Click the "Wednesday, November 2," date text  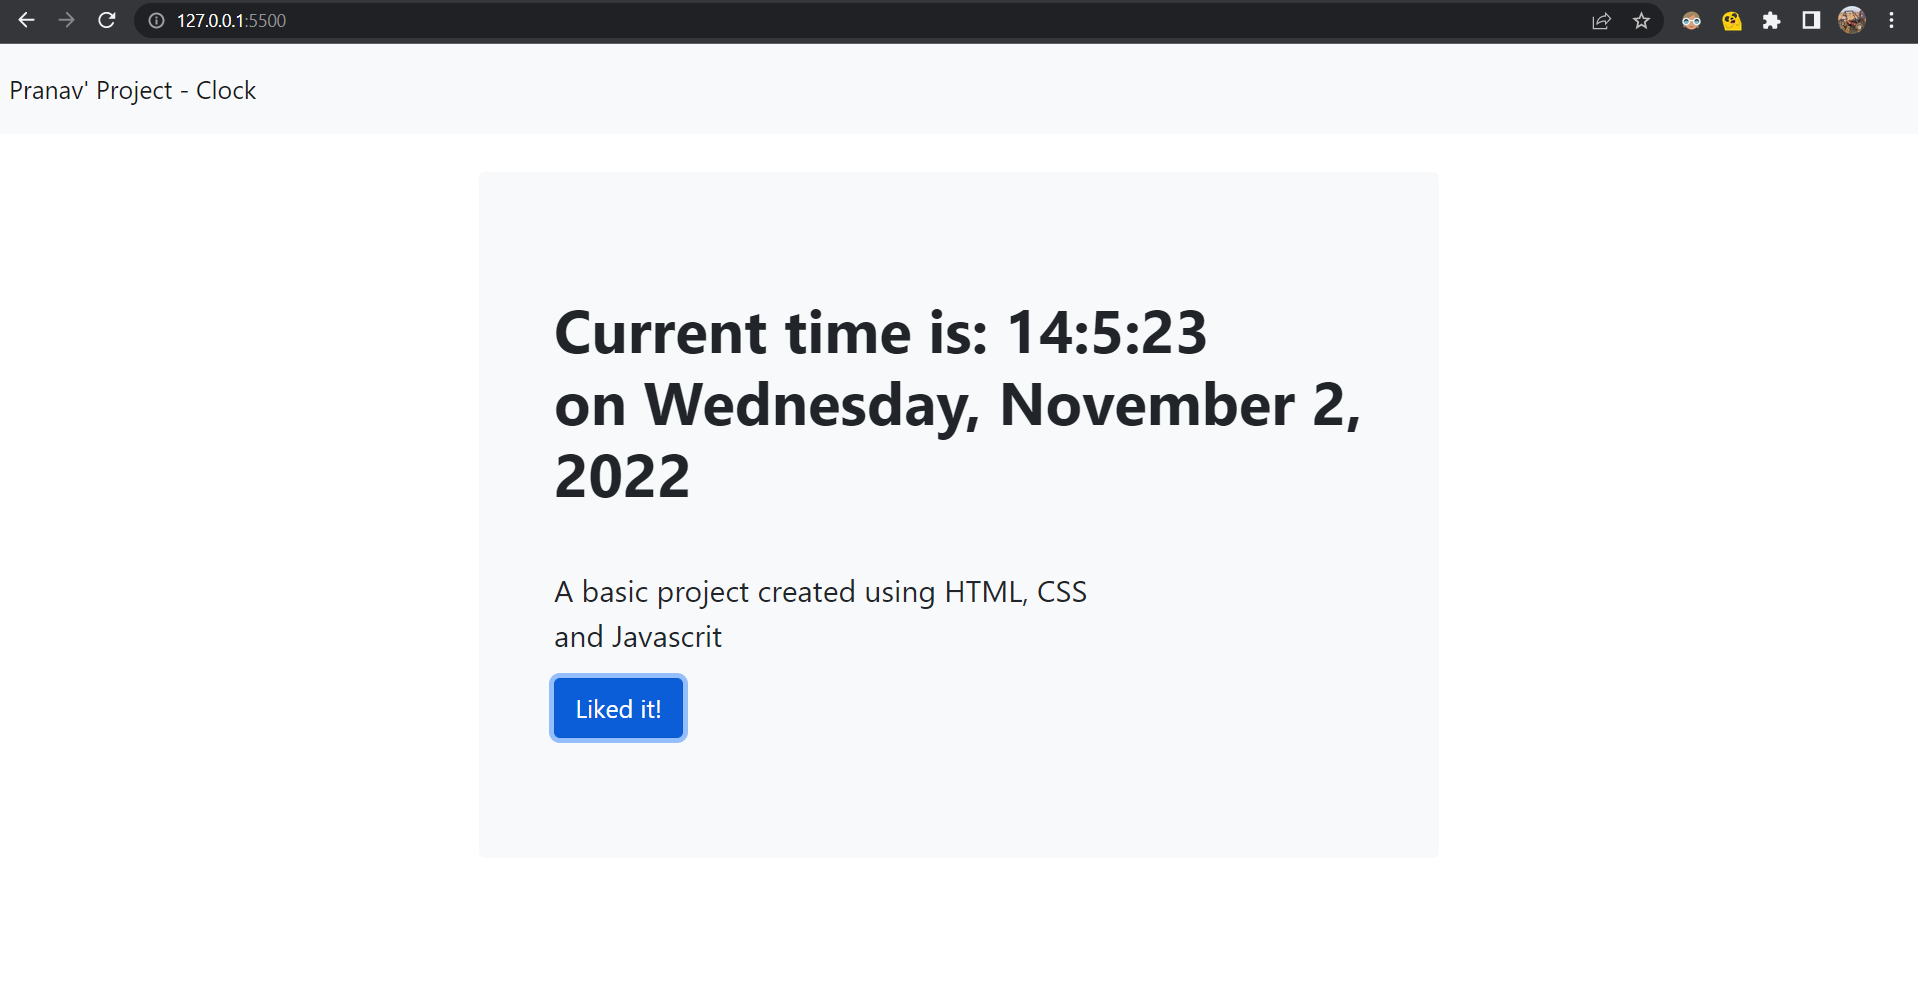(x=1002, y=405)
